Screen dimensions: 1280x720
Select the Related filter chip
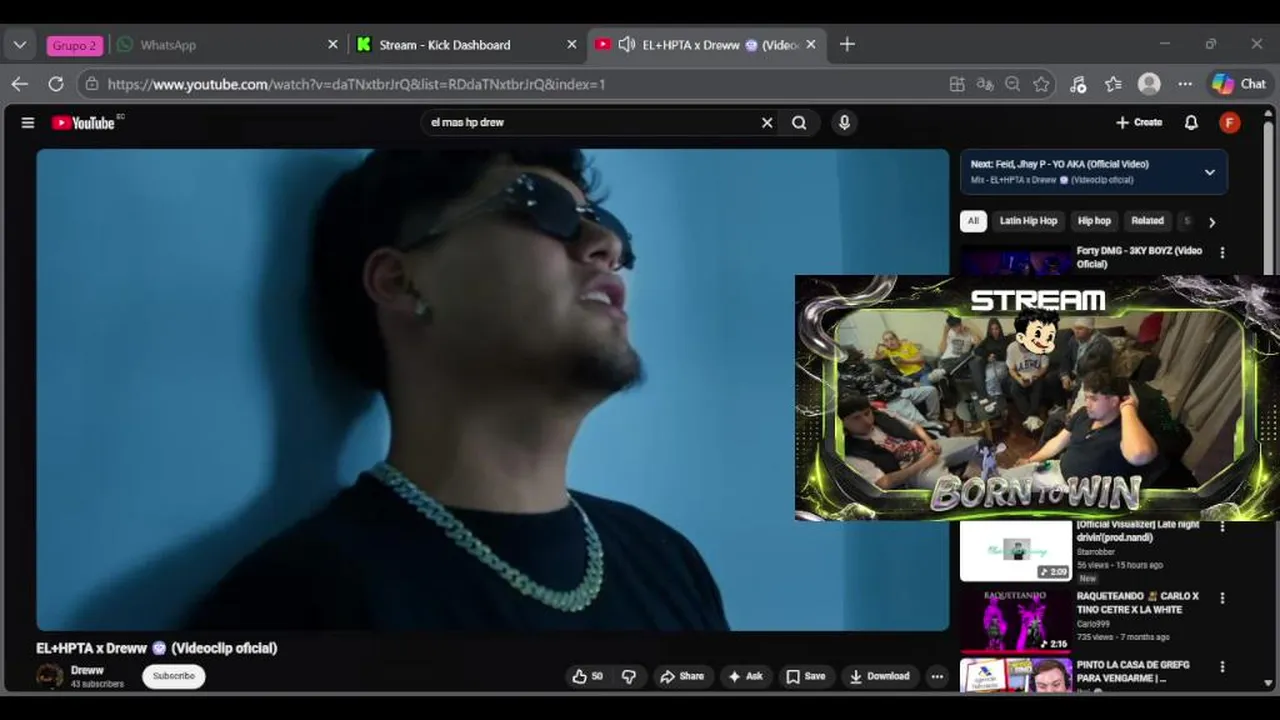coord(1147,221)
